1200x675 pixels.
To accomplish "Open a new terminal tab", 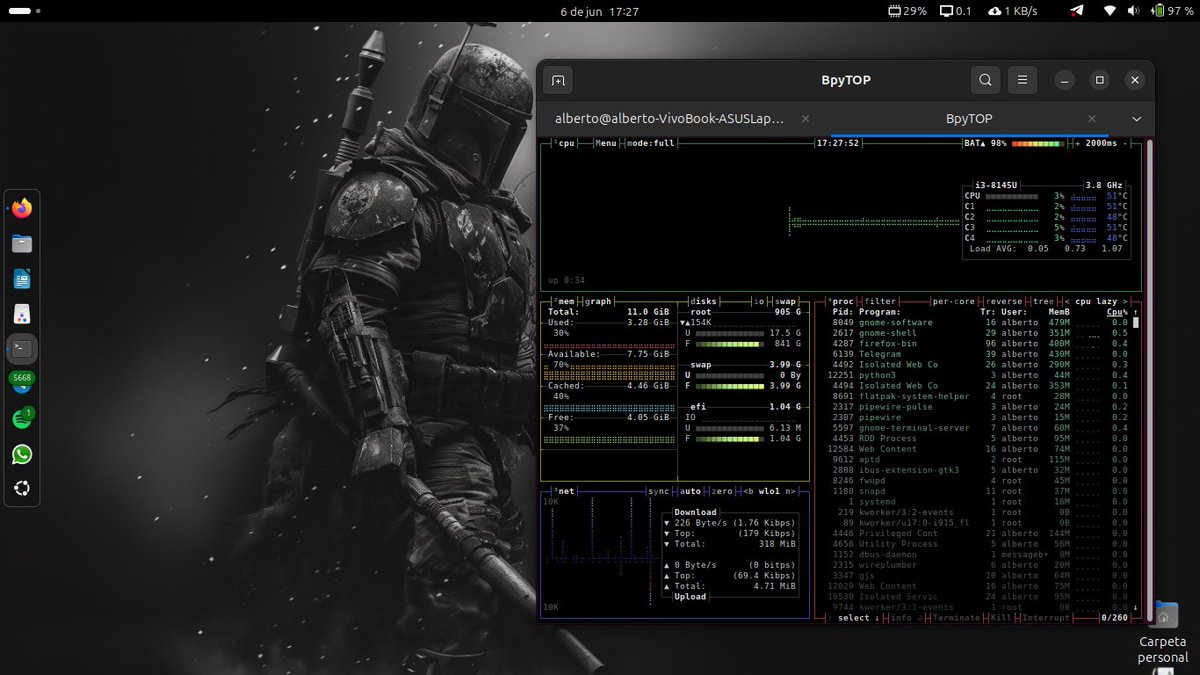I will 558,80.
